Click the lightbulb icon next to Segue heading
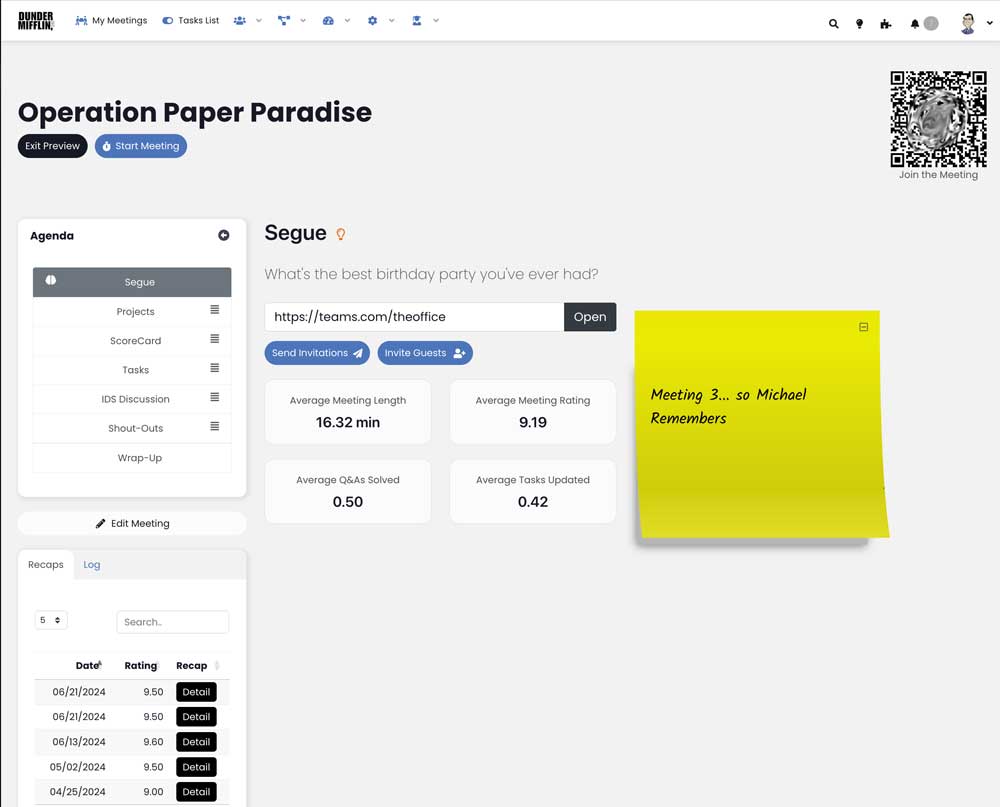The image size is (1000, 807). point(340,233)
